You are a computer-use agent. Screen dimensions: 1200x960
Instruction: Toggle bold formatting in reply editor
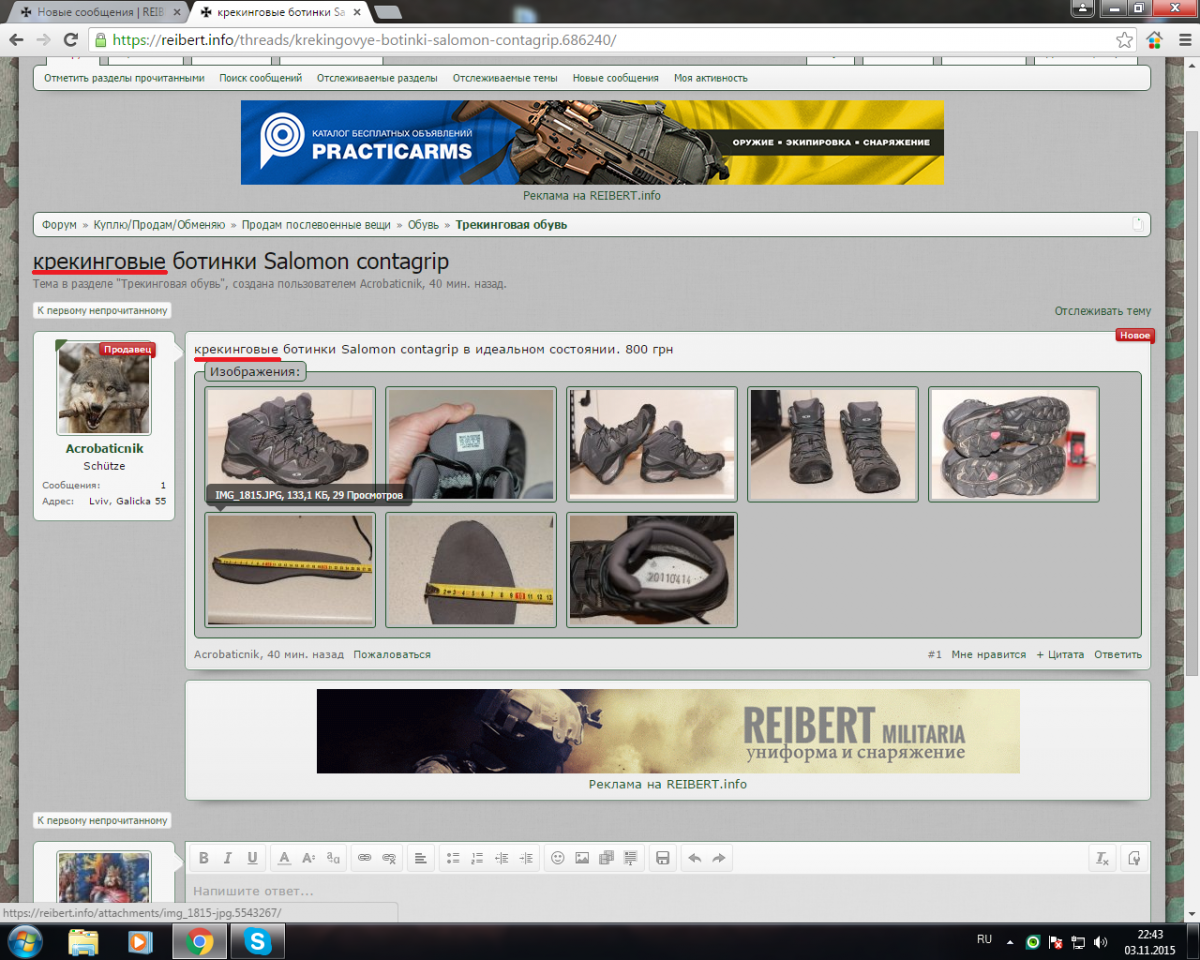(204, 858)
